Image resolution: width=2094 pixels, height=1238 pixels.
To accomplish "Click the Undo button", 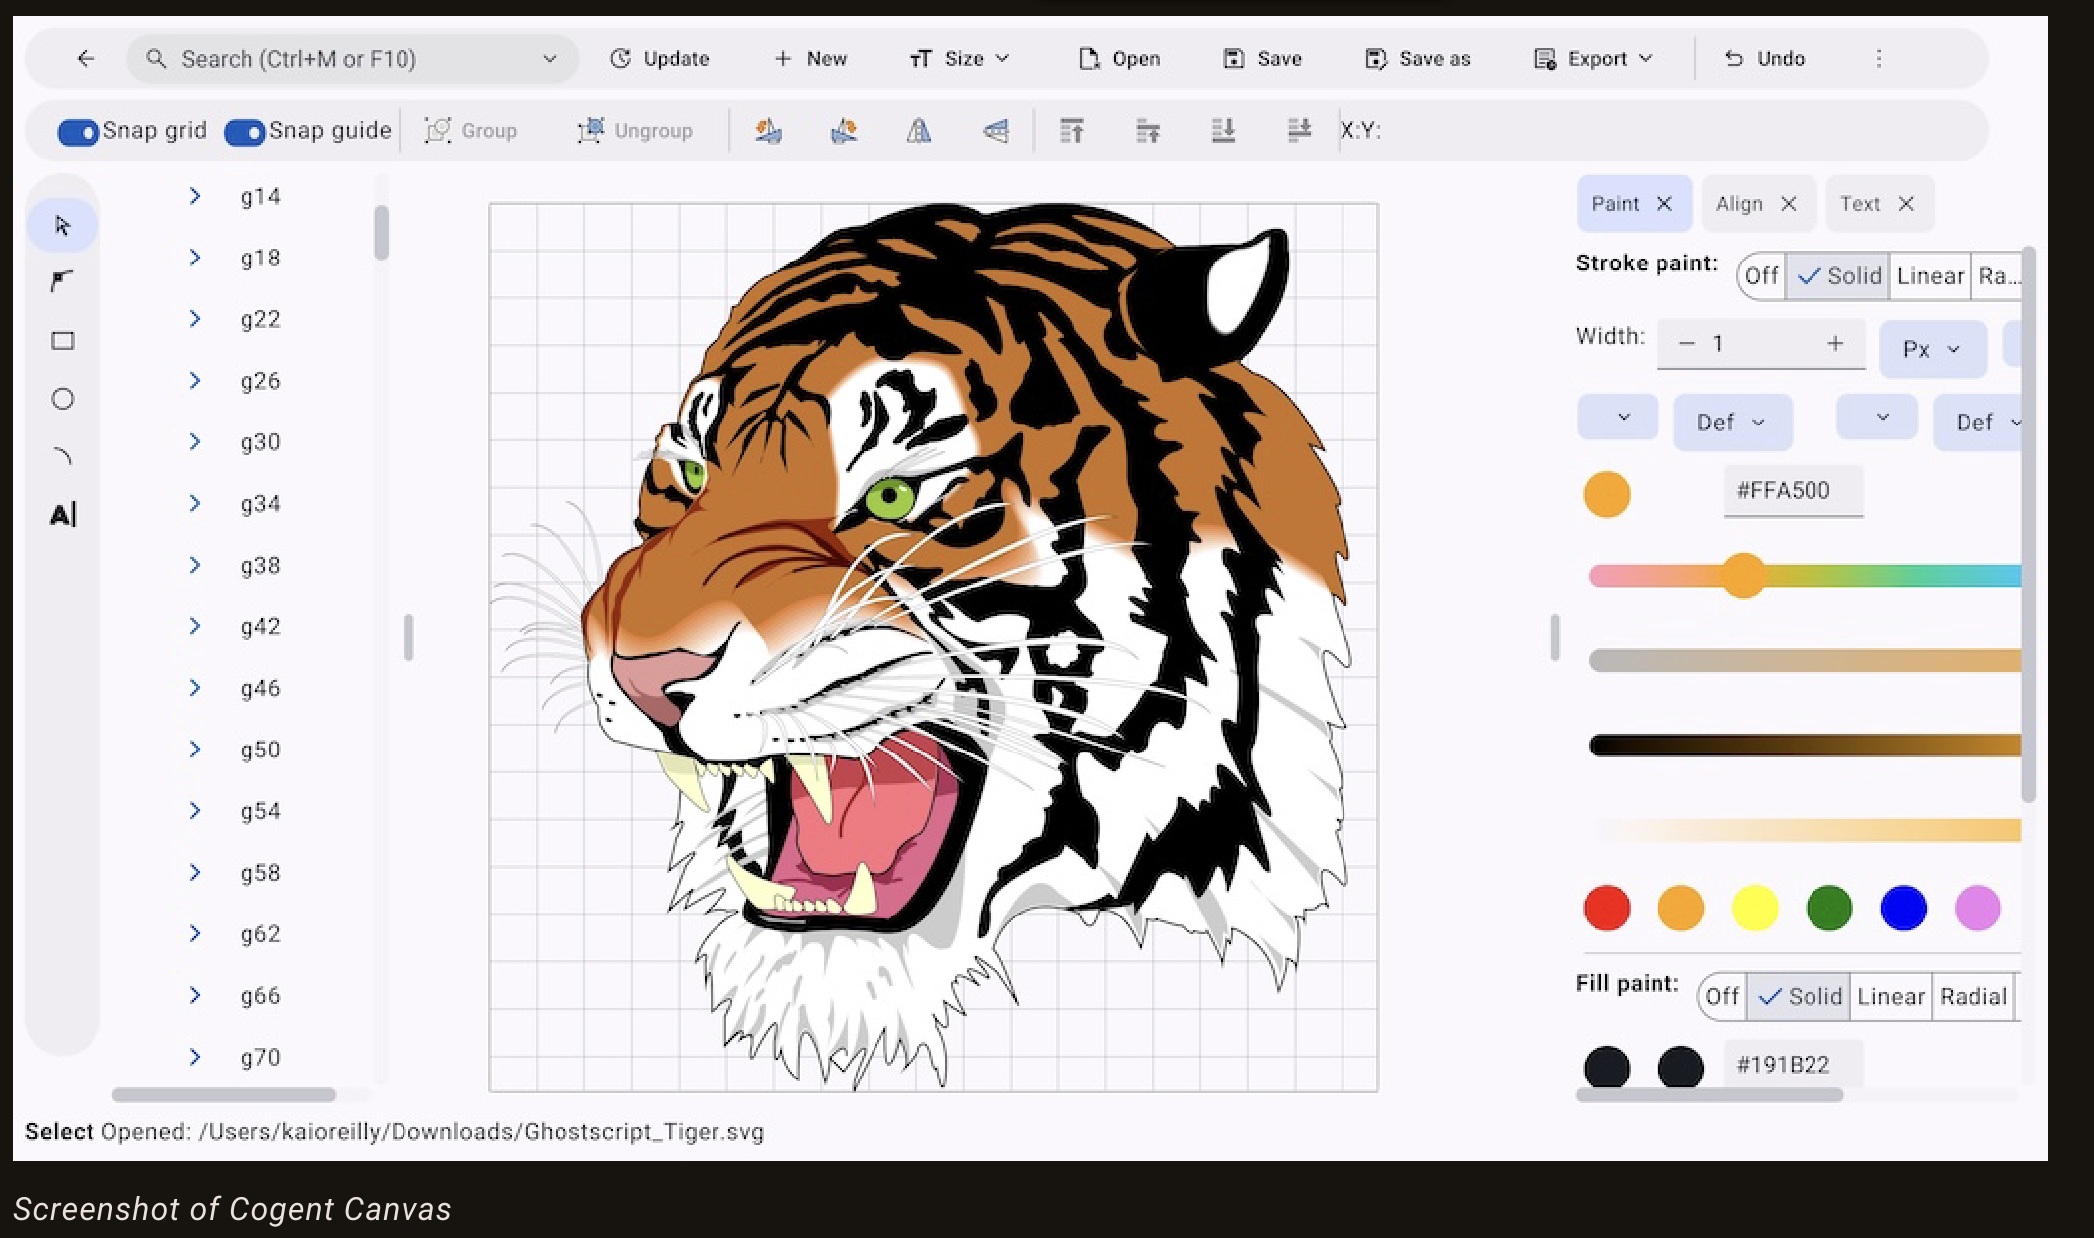I will click(1765, 59).
